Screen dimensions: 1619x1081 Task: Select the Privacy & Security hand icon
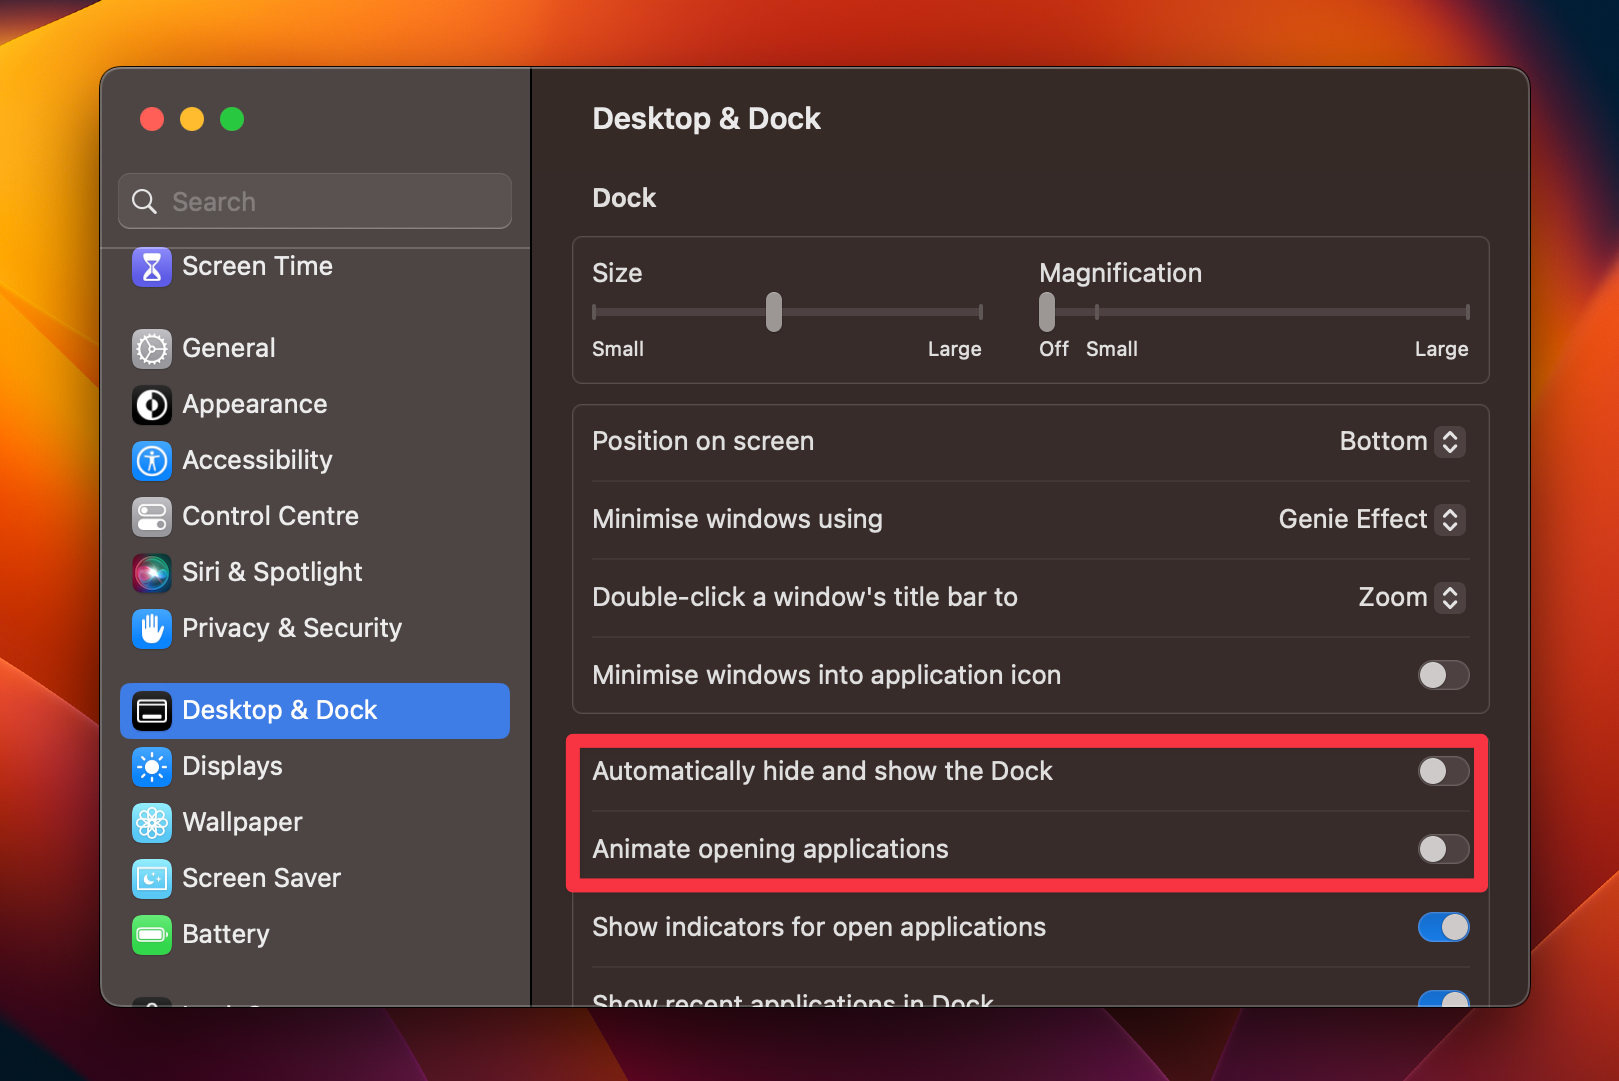pos(152,629)
